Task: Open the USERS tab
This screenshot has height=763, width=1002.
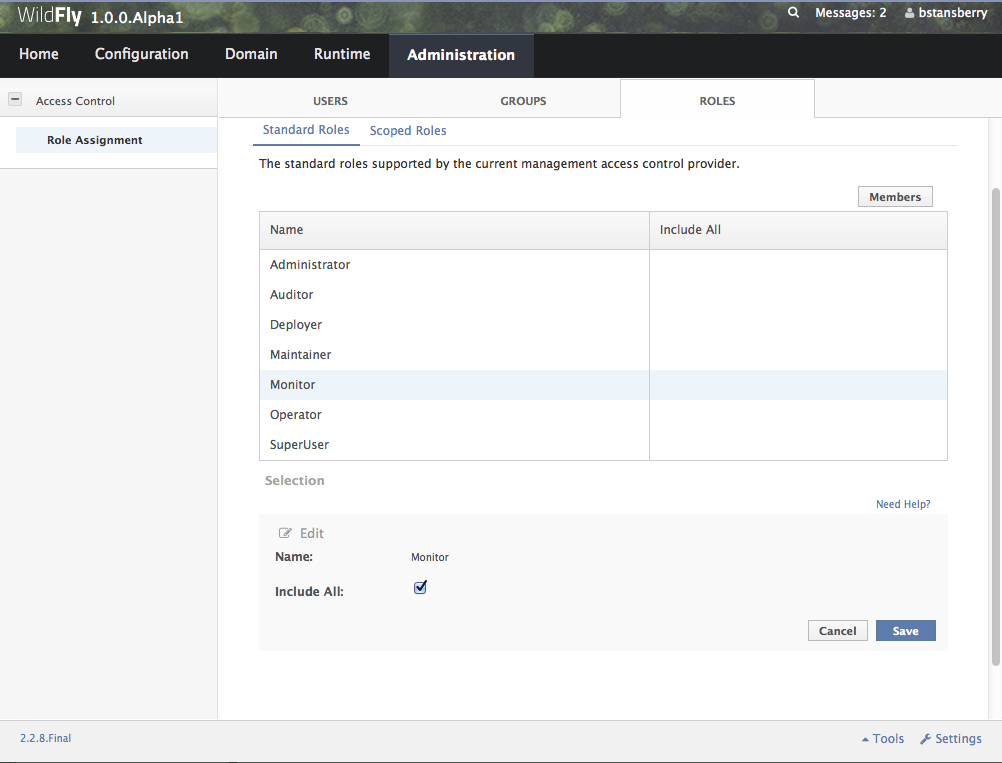Action: (x=330, y=100)
